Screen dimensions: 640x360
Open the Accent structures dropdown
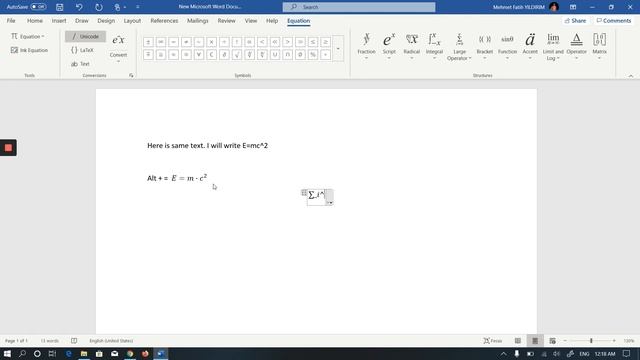[530, 46]
